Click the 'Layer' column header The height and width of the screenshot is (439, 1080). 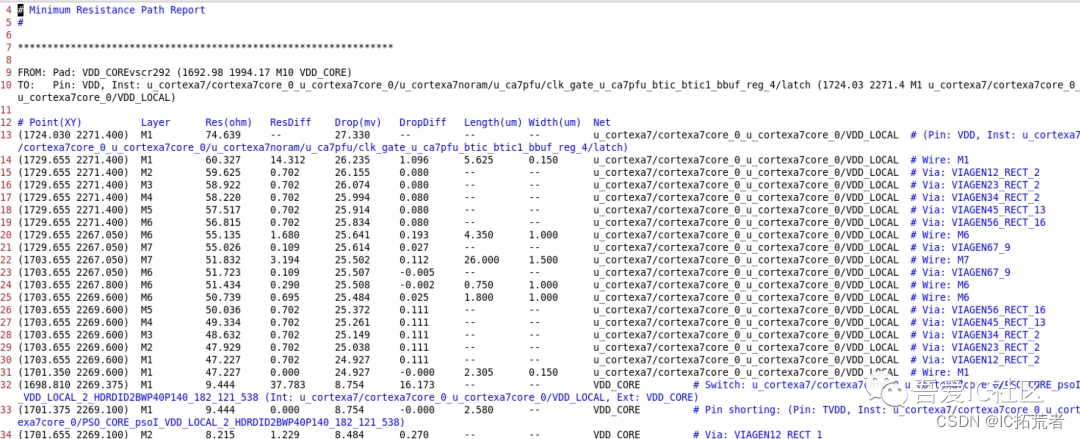(156, 123)
